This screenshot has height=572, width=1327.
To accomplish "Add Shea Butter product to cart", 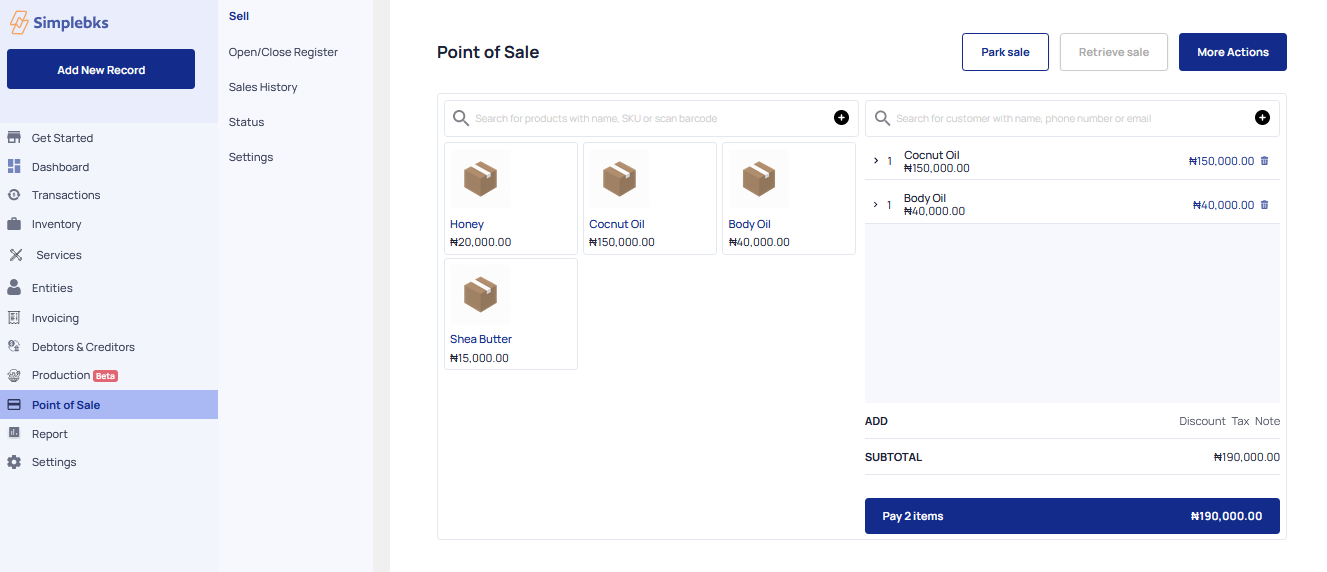I will click(x=511, y=314).
